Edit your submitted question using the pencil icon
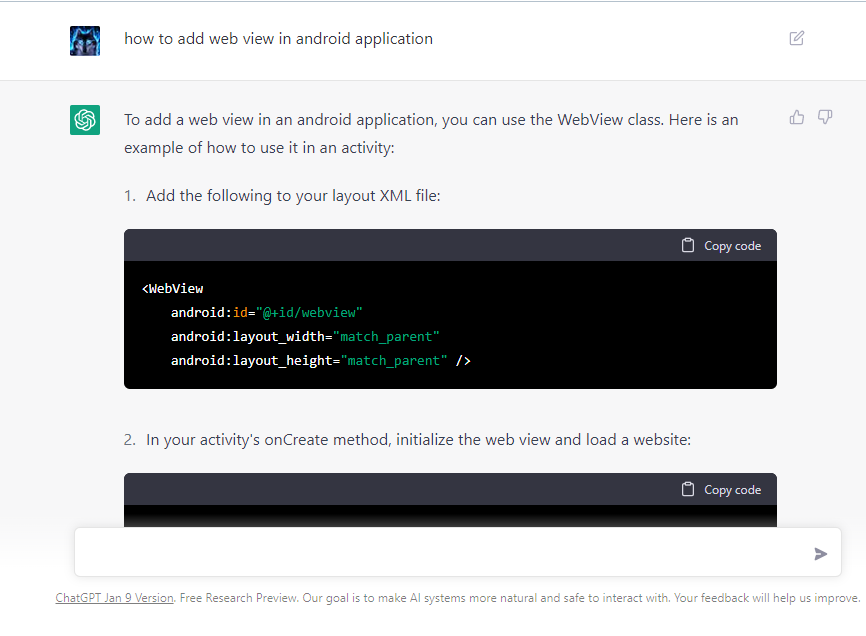This screenshot has height=636, width=866. pyautogui.click(x=796, y=38)
